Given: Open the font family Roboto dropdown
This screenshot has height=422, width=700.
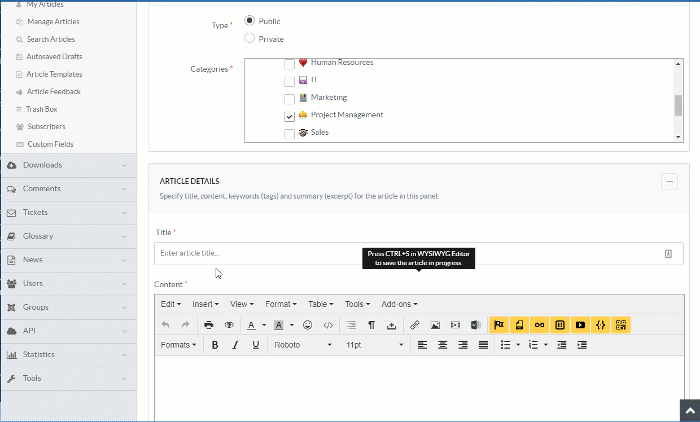Looking at the screenshot, I should (303, 345).
